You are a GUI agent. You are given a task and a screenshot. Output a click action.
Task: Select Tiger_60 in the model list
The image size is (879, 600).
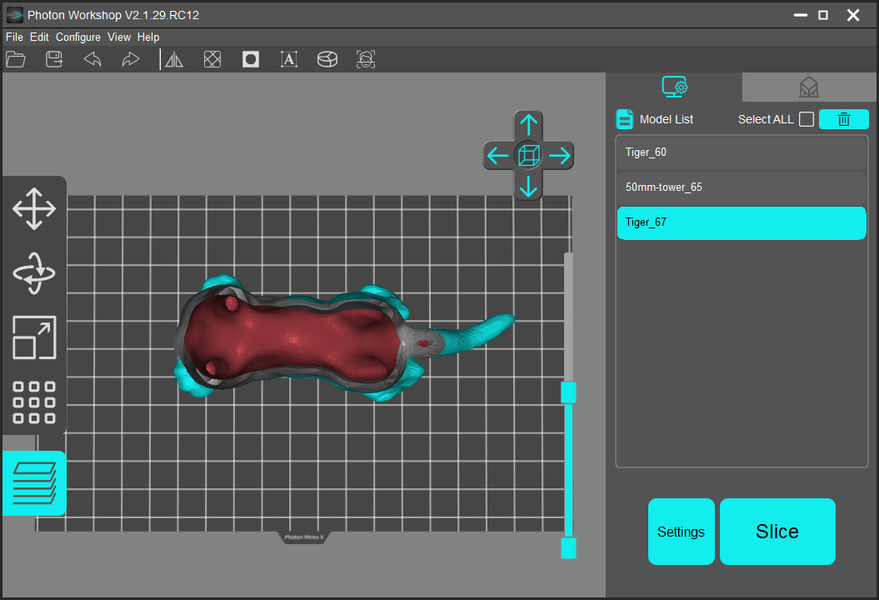tap(741, 153)
